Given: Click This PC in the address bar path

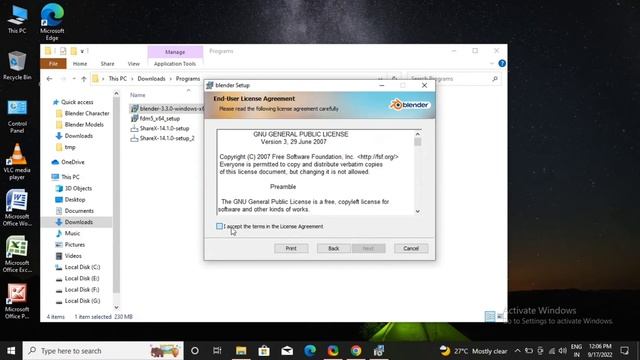Looking at the screenshot, I should click(118, 79).
